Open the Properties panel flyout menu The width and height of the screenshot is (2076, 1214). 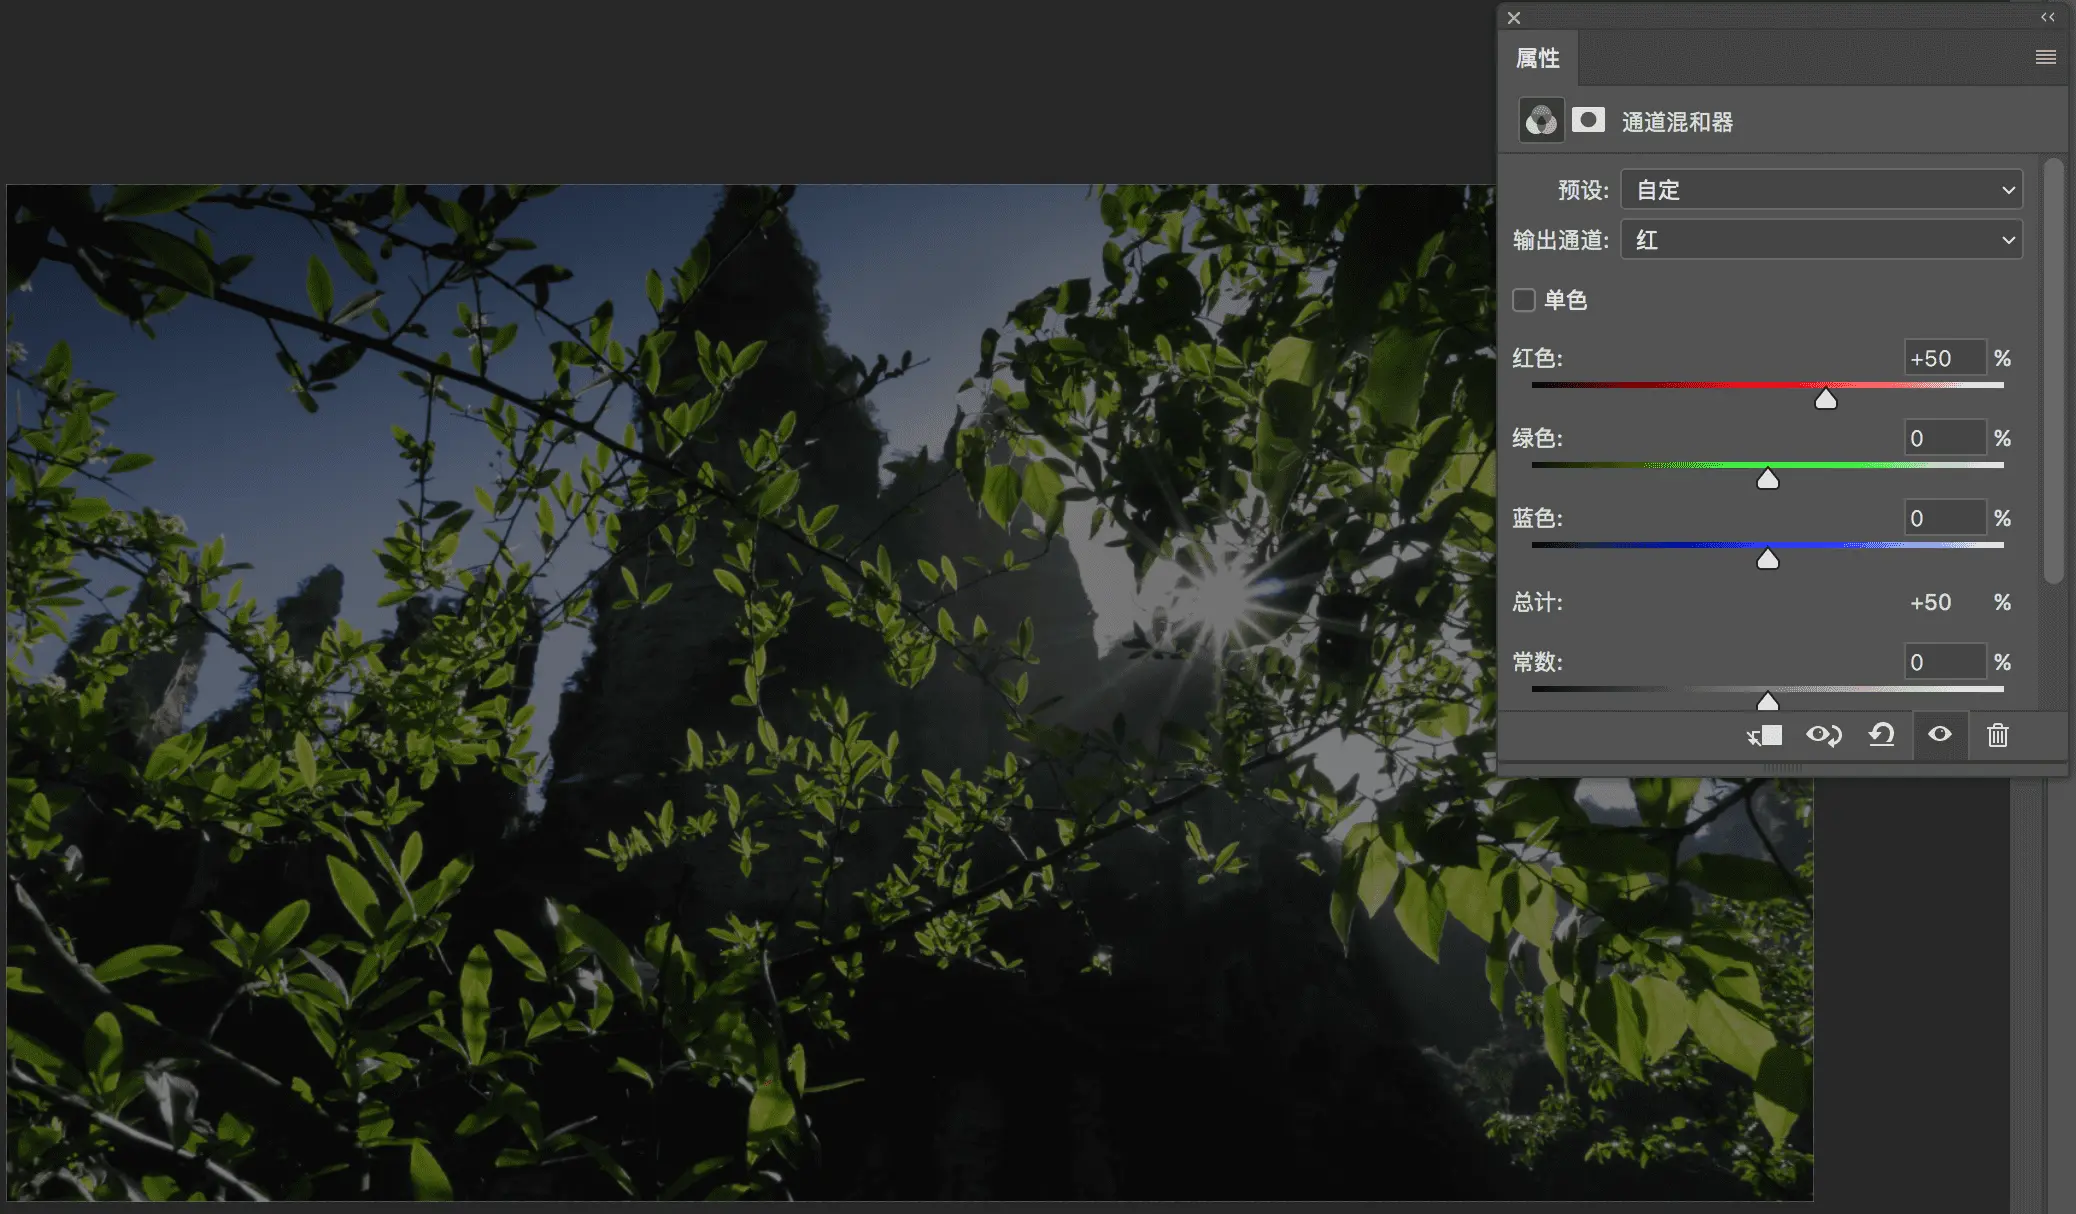2045,57
